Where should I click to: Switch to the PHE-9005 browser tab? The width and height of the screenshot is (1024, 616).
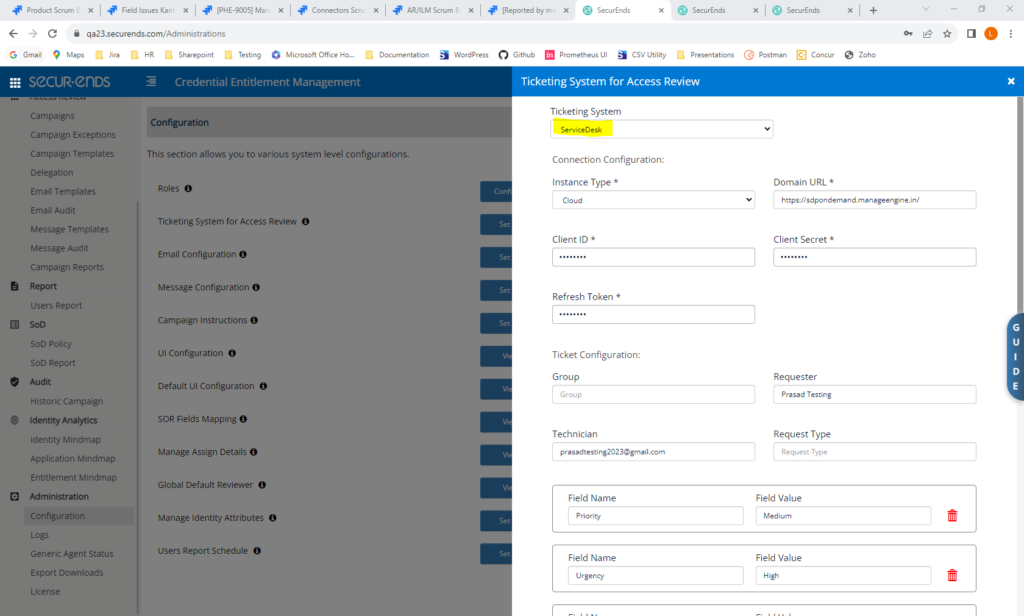click(242, 10)
